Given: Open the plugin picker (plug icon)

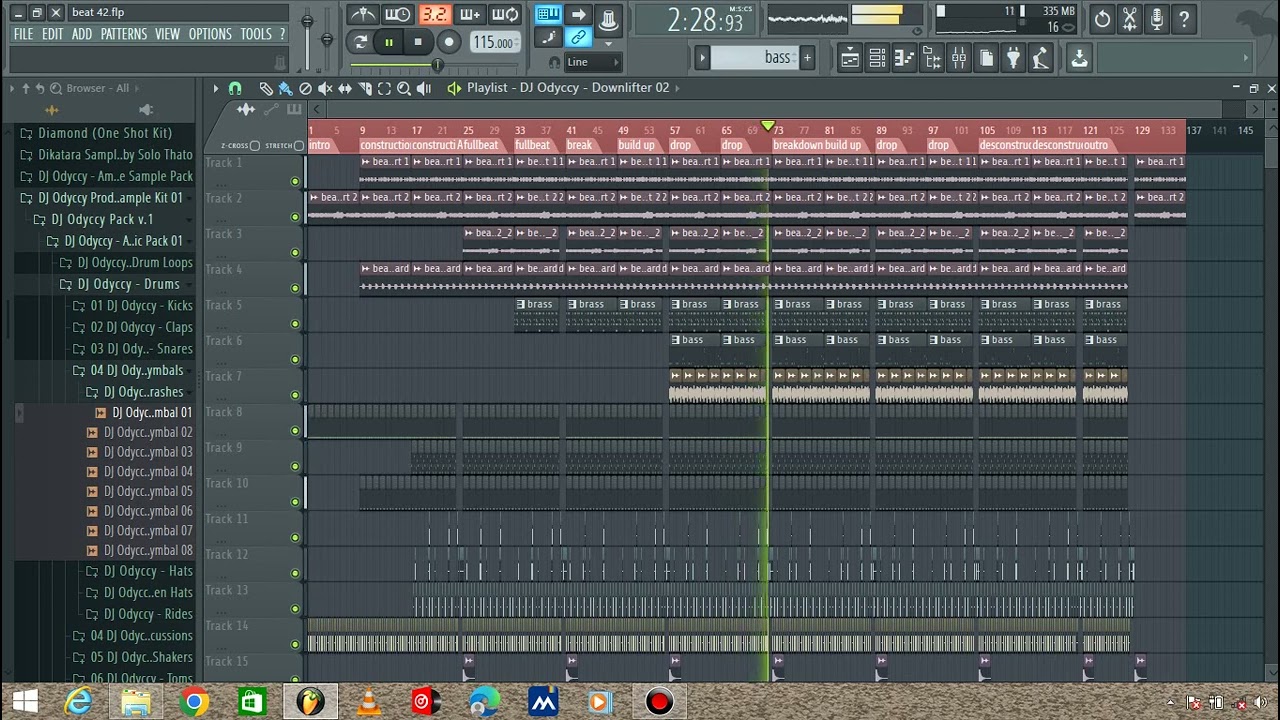Looking at the screenshot, I should [1013, 58].
